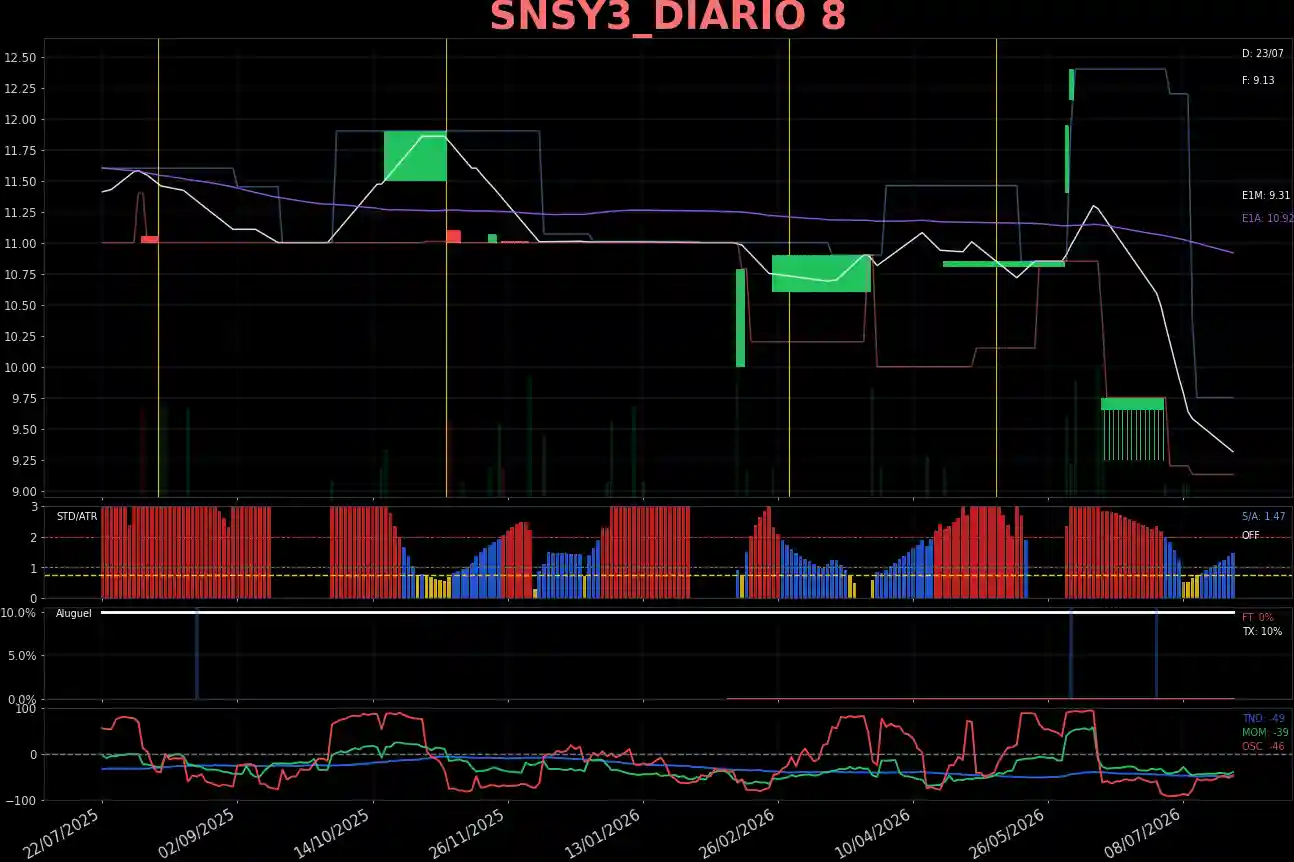Select the 12.00 price axis label
Viewport: 1294px width, 862px height.
click(21, 120)
